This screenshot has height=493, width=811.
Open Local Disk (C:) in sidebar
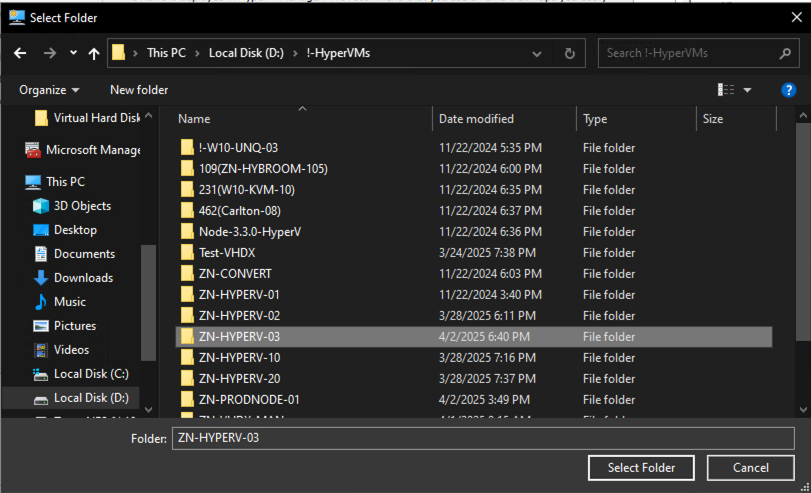[90, 374]
